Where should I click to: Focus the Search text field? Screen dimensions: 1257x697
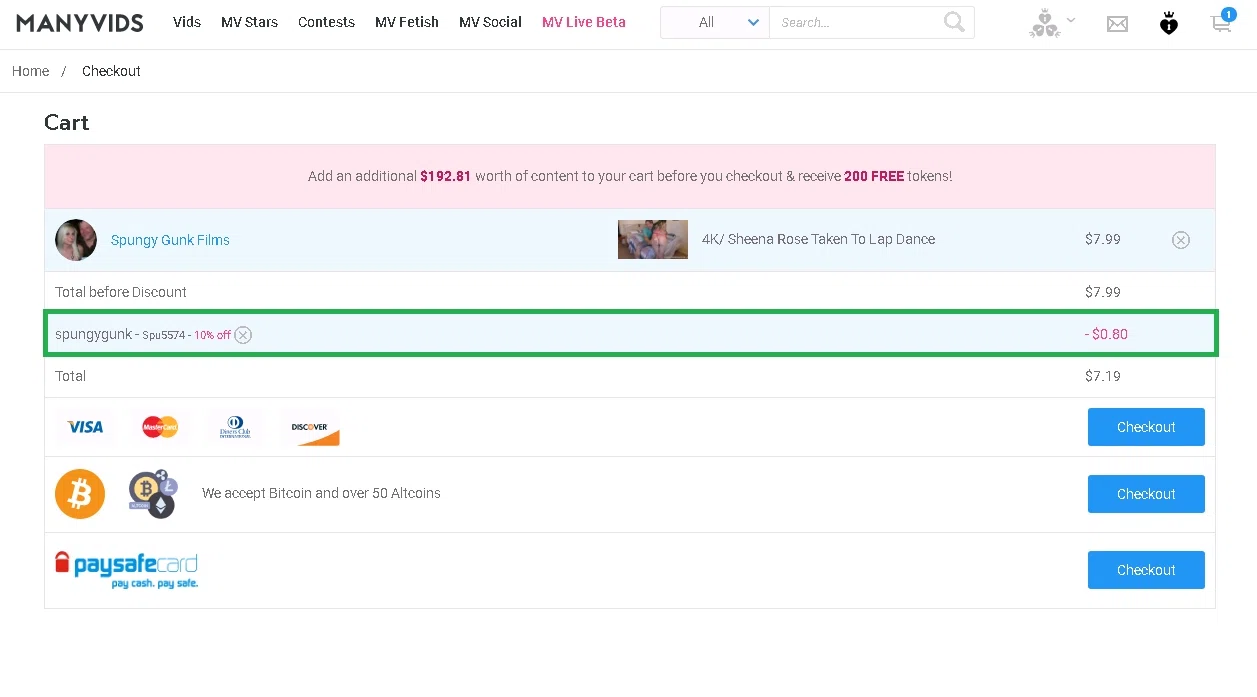tap(858, 22)
